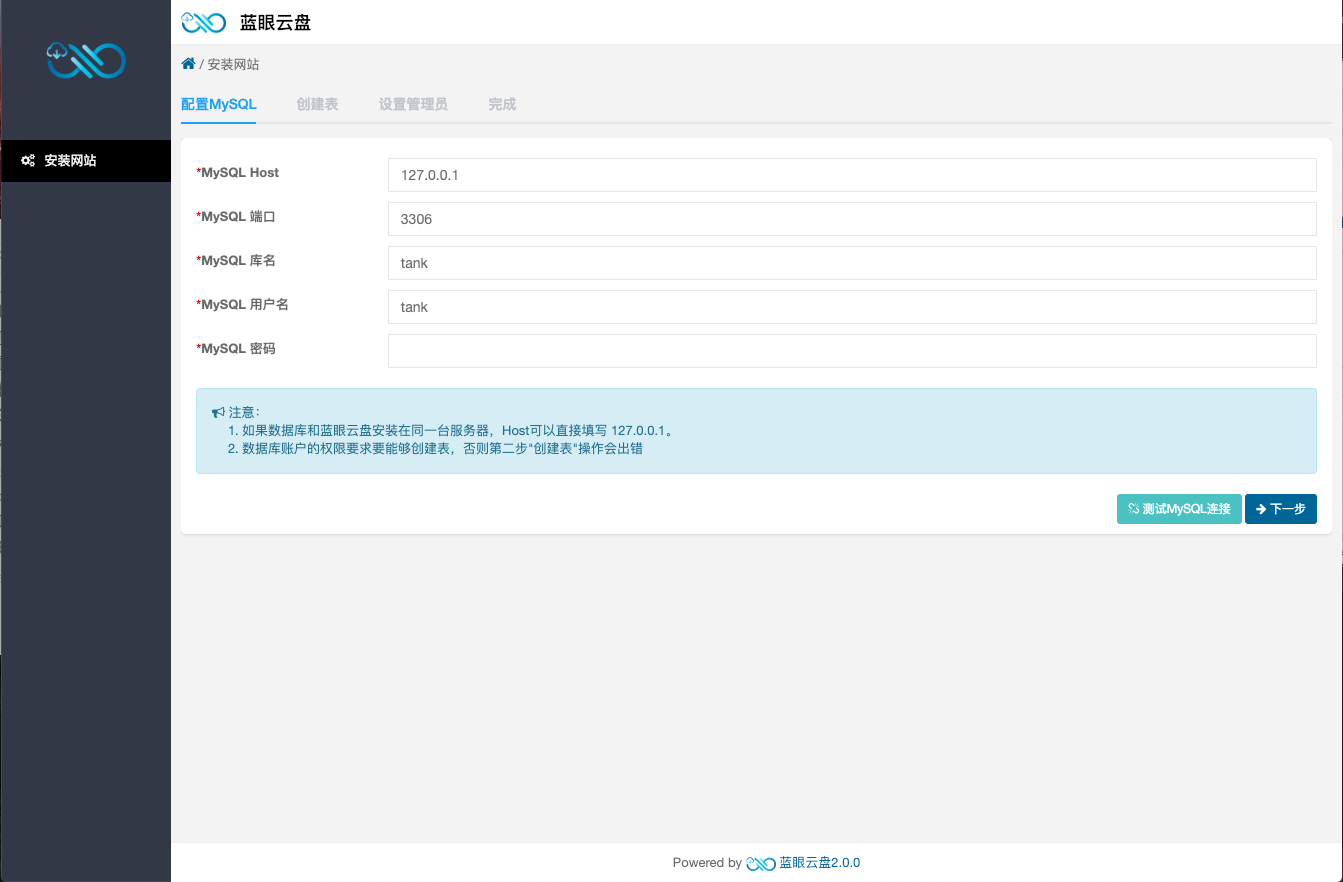Screen dimensions: 1343x882
Task: Click the gears icon beside 安装网站 in the sidebar
Action: [29, 160]
